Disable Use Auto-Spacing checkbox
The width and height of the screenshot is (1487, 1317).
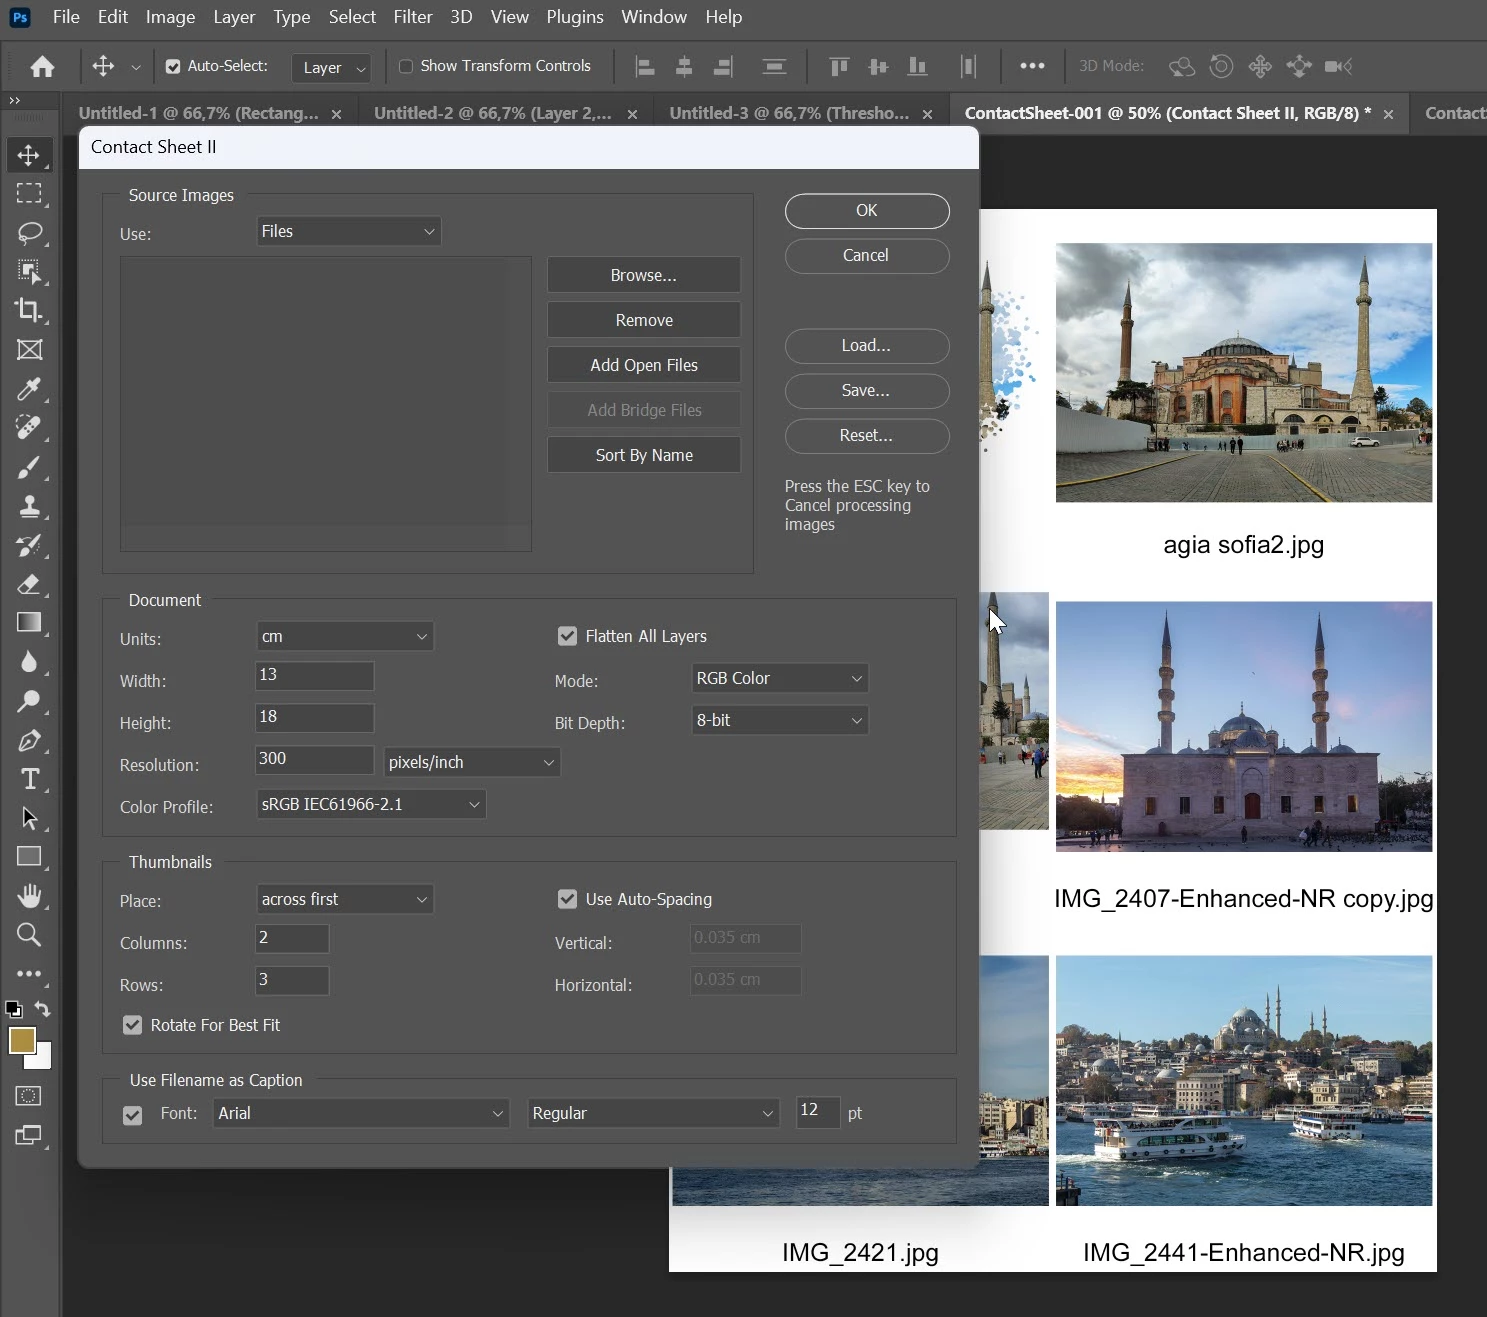[567, 899]
